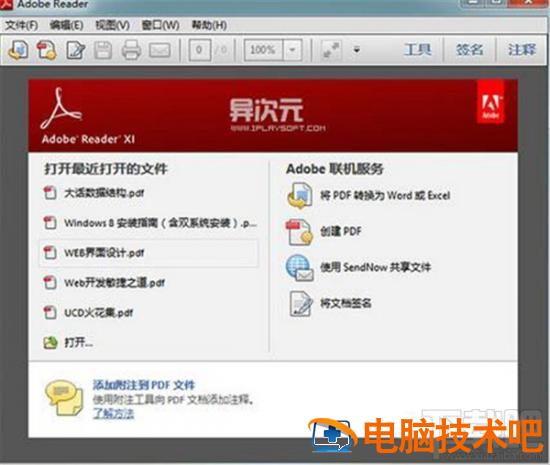Click the page number input field
Image resolution: width=550 pixels, height=465 pixels.
tap(200, 50)
